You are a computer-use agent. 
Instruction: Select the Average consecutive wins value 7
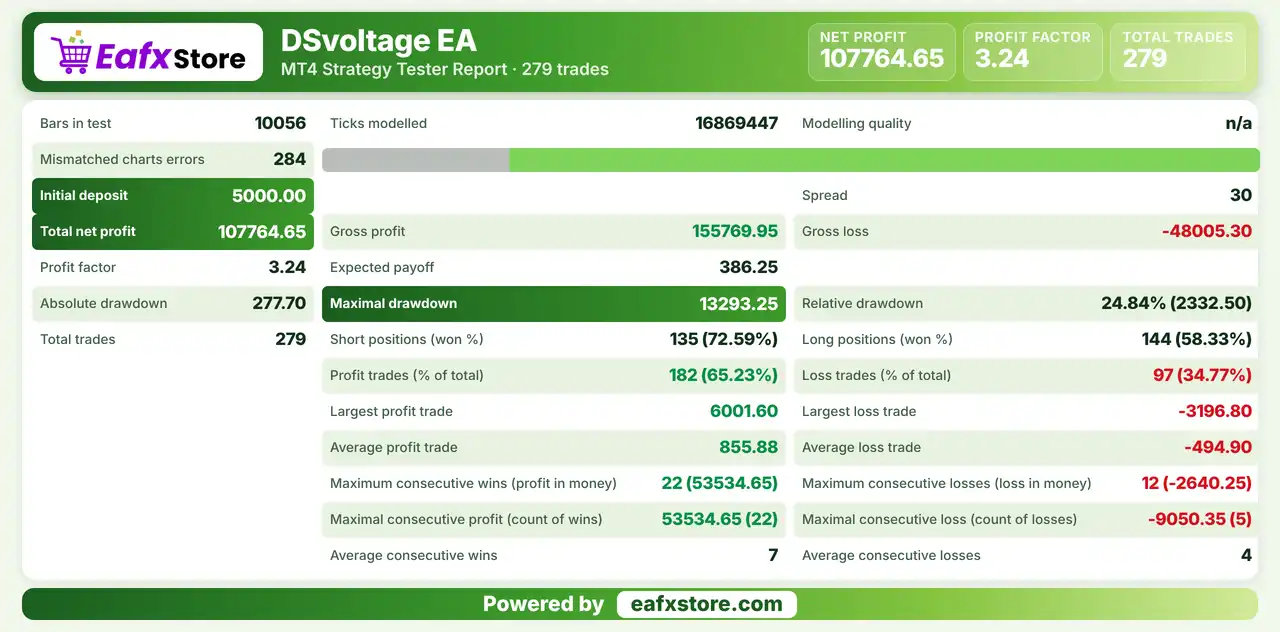(773, 556)
